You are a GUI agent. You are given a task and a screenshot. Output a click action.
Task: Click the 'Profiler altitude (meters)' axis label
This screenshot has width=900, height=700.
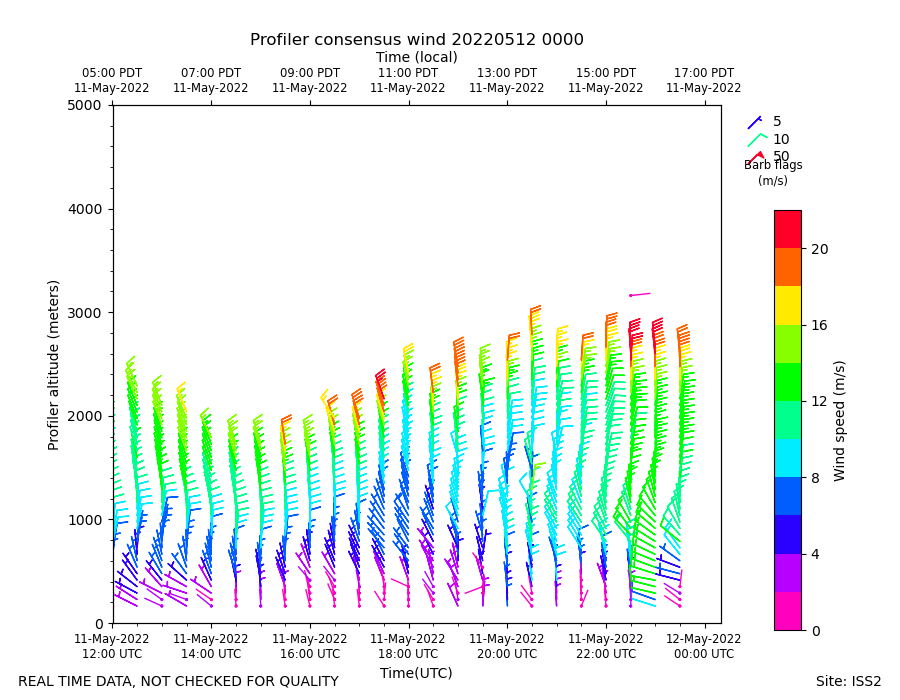pyautogui.click(x=53, y=365)
